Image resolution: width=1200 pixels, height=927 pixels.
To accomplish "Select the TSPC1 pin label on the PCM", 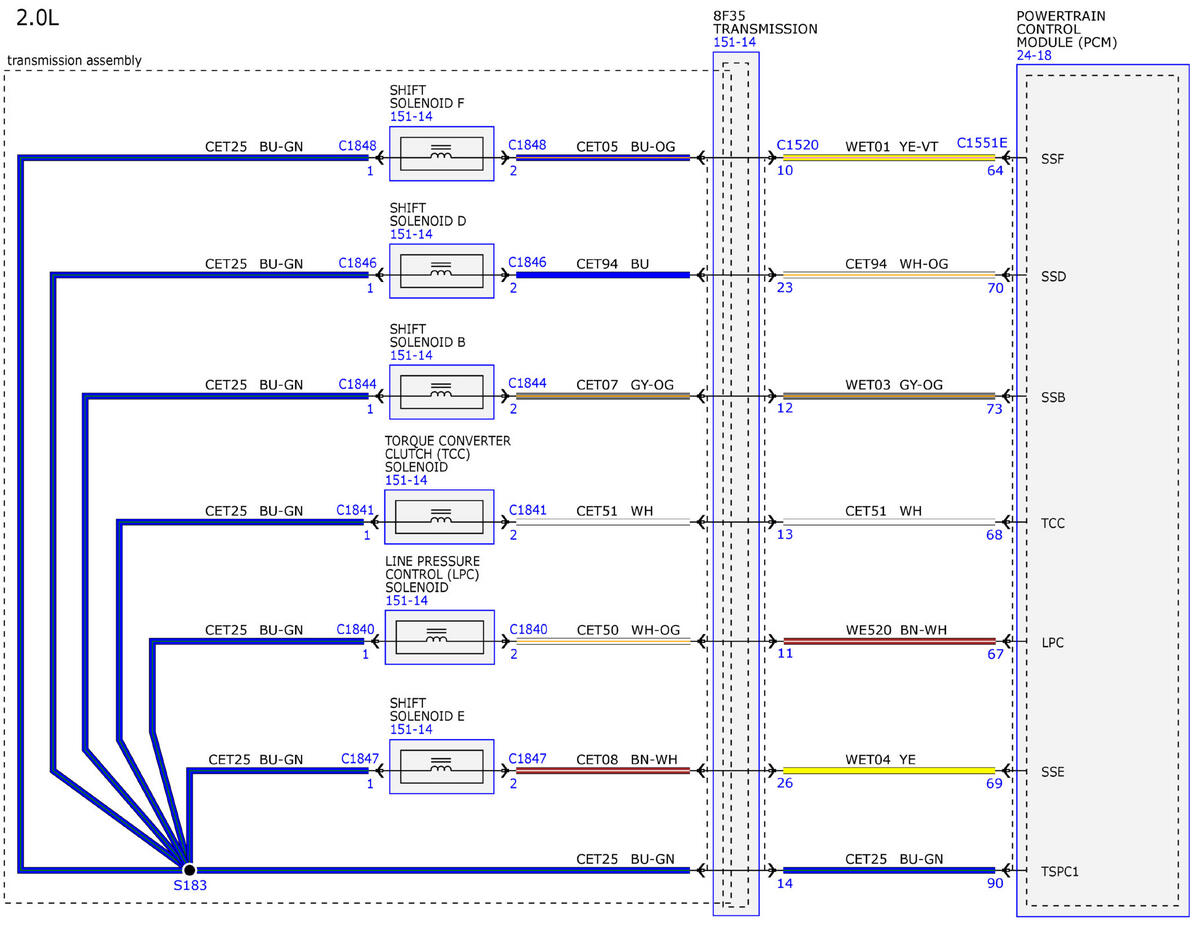I will (x=1060, y=871).
